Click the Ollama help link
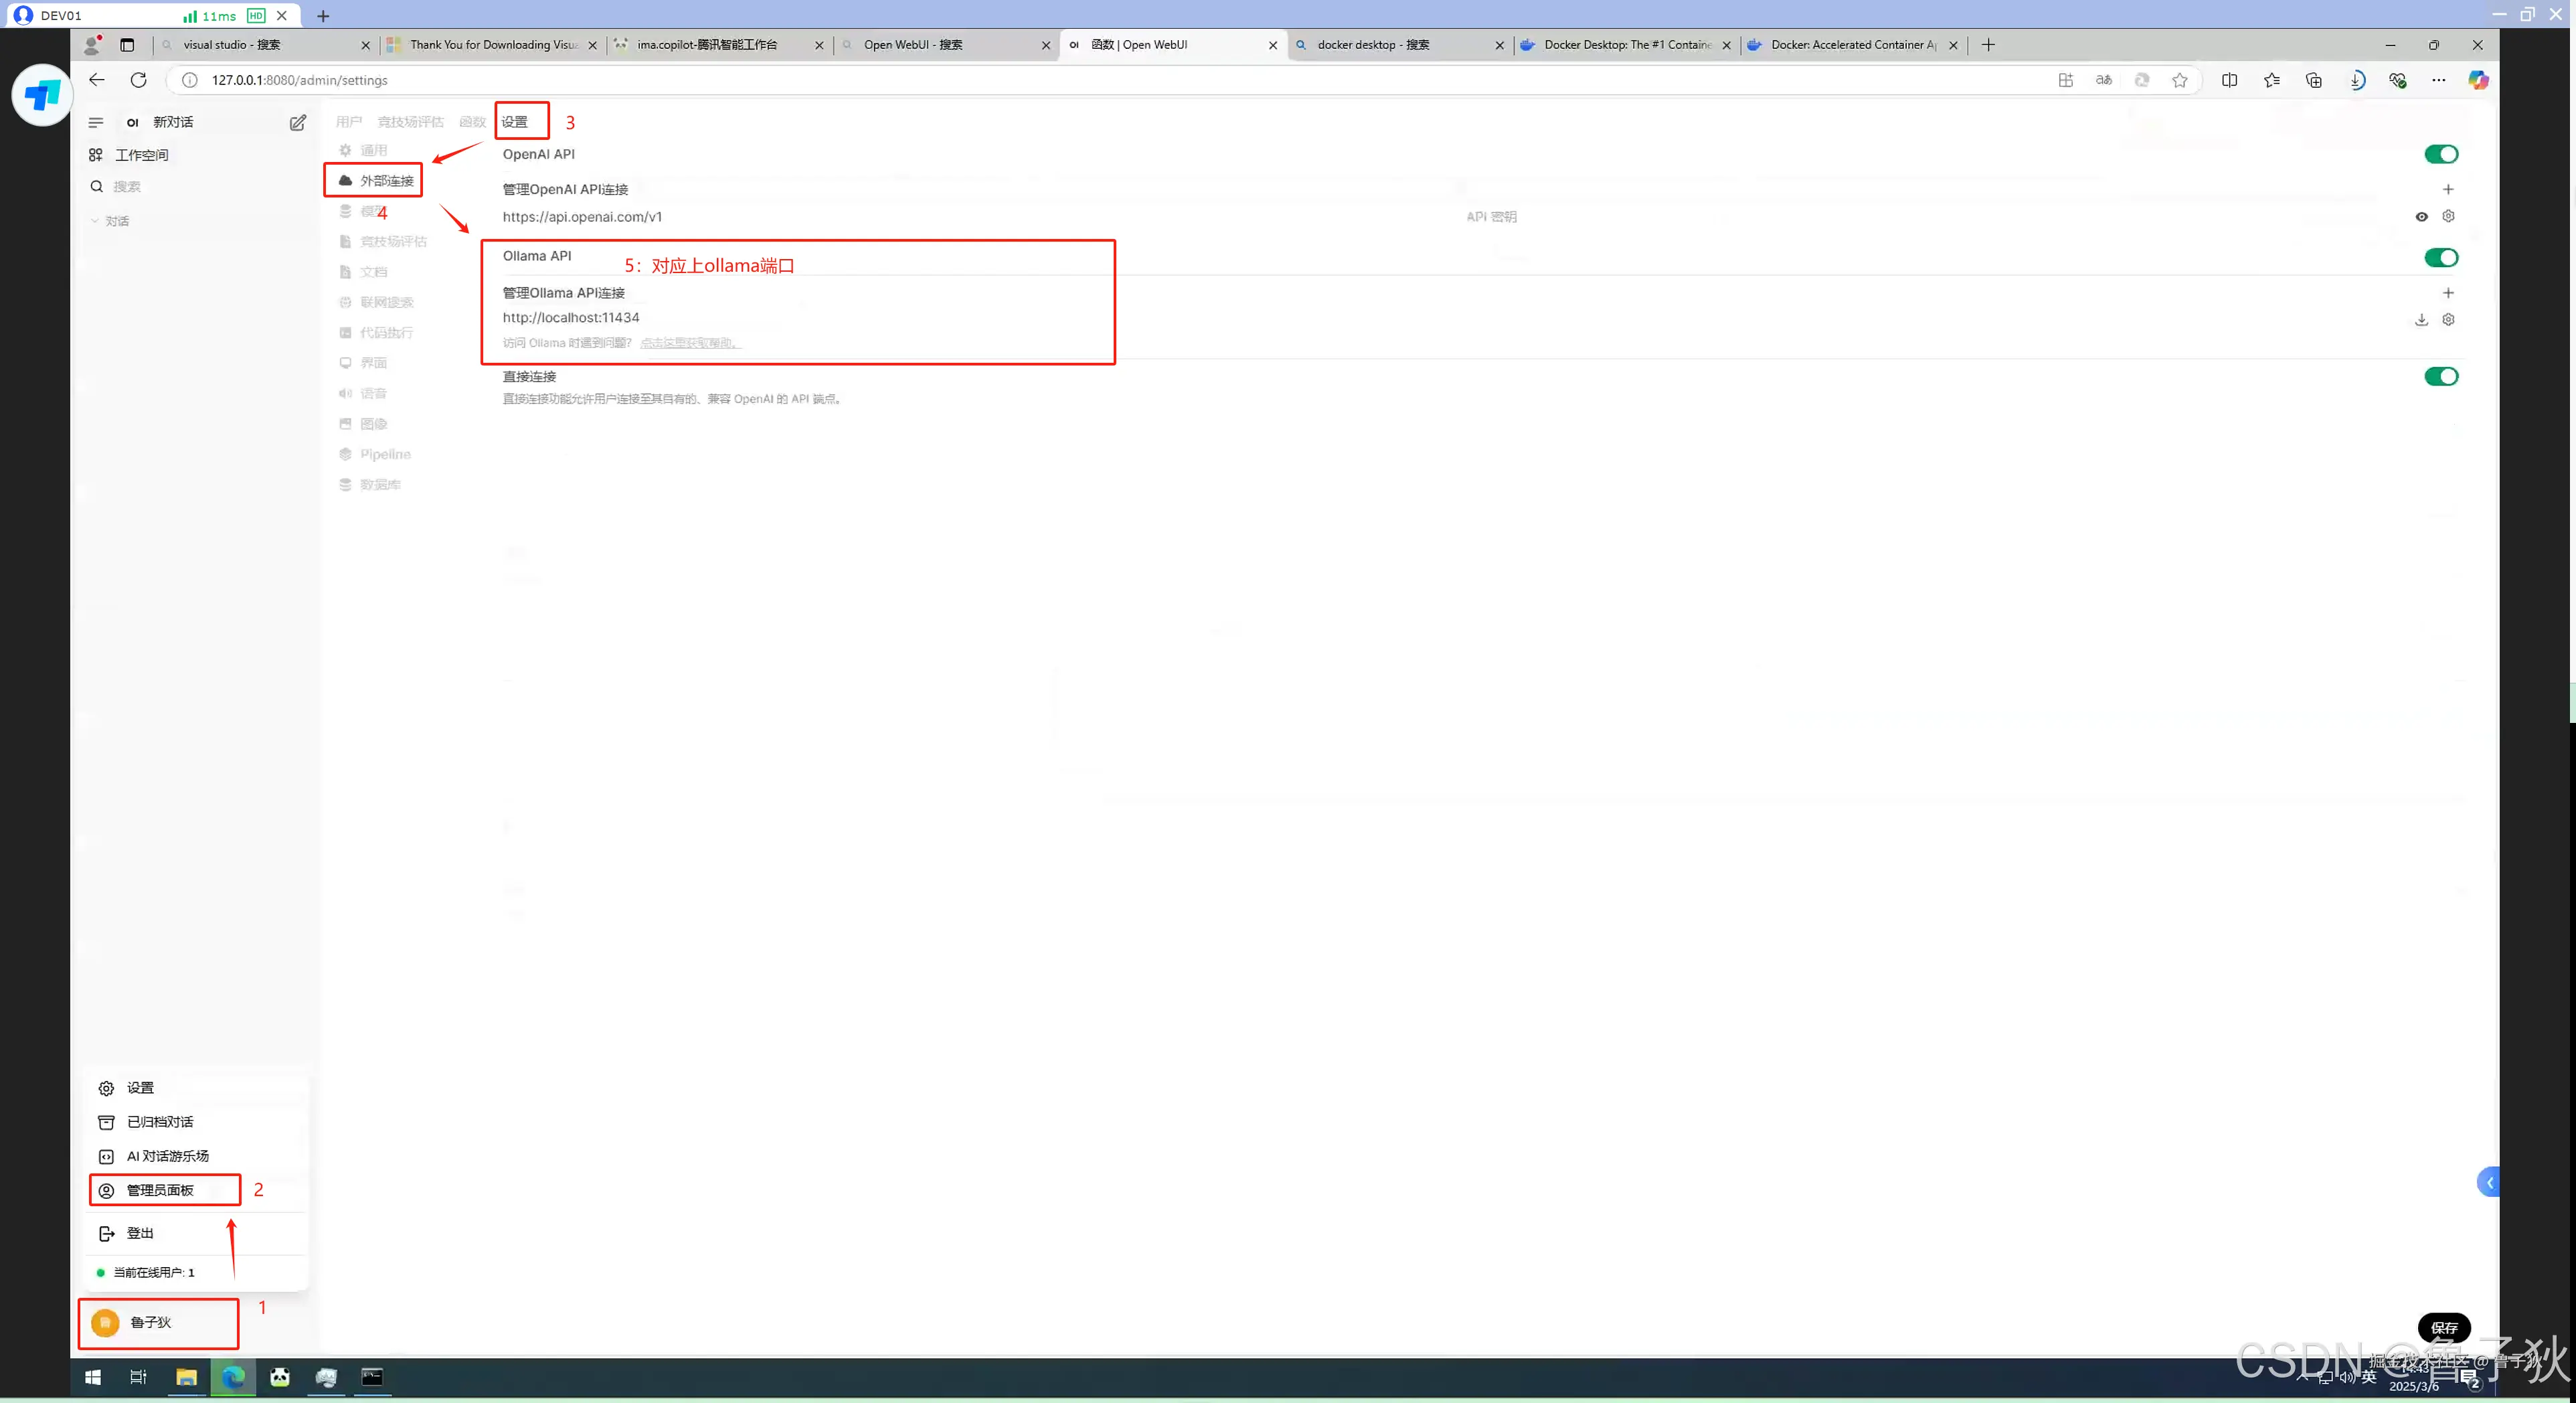2576x1403 pixels. click(x=690, y=343)
